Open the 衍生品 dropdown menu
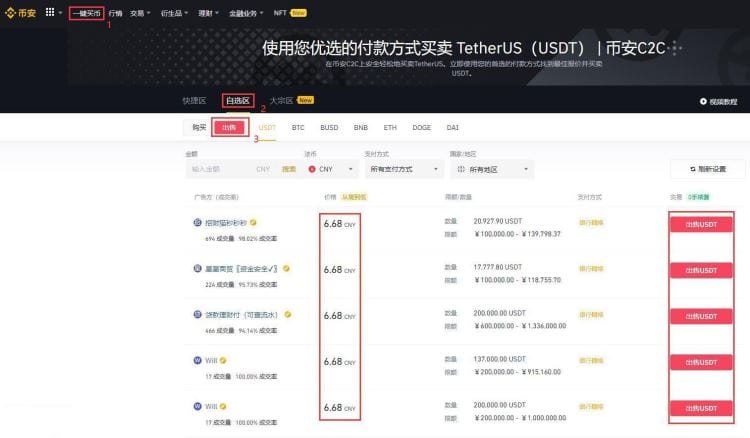This screenshot has width=750, height=438. [x=174, y=13]
